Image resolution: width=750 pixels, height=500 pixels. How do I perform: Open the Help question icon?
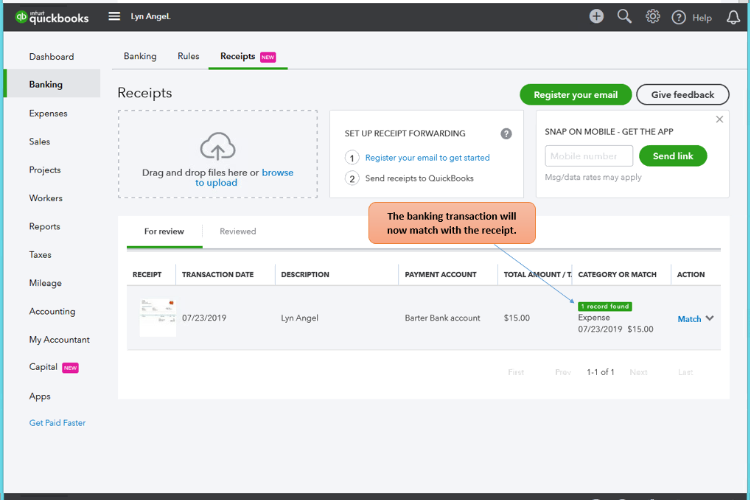(x=678, y=18)
